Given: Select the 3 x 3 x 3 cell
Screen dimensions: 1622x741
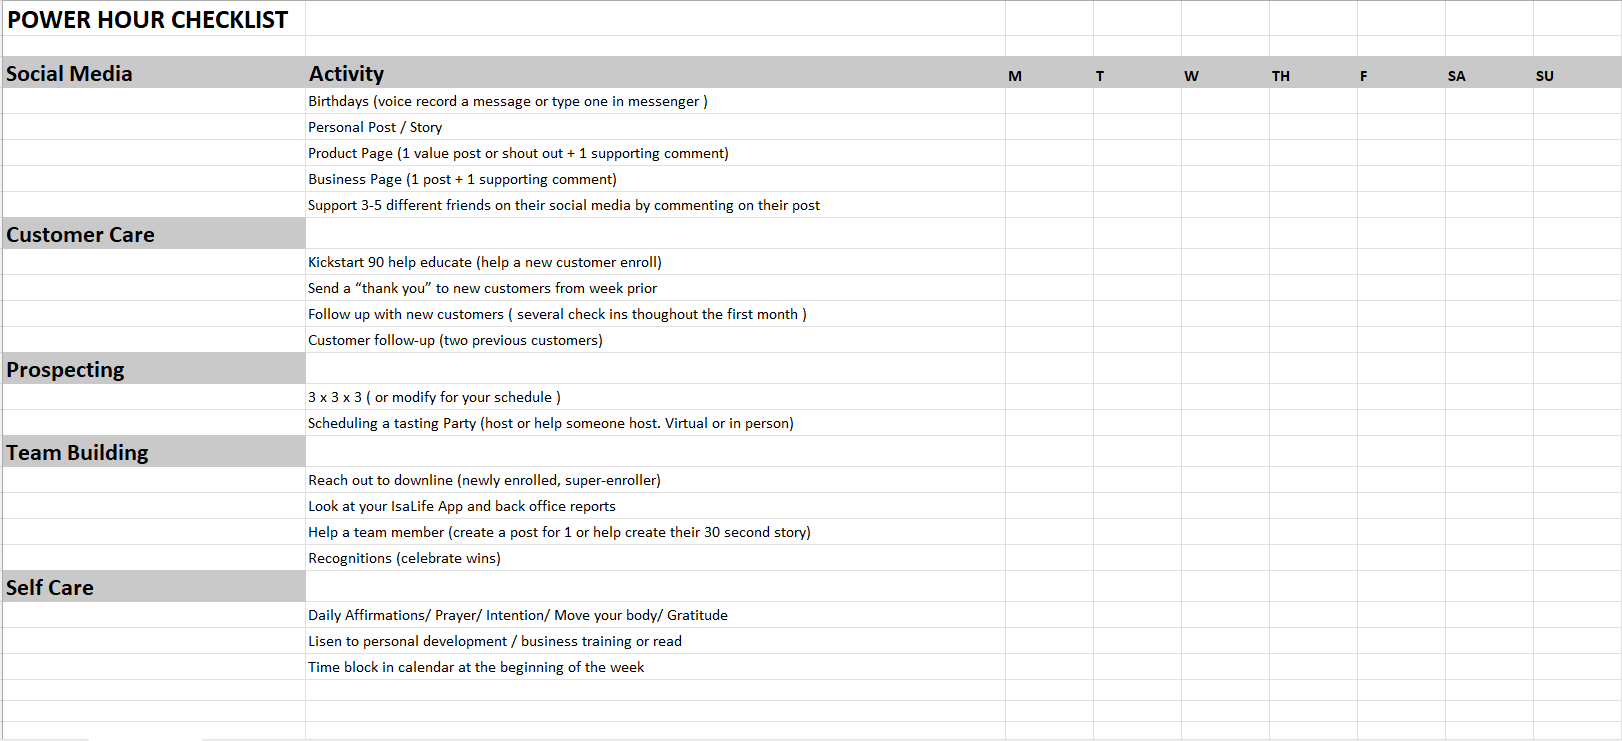Looking at the screenshot, I should point(655,397).
